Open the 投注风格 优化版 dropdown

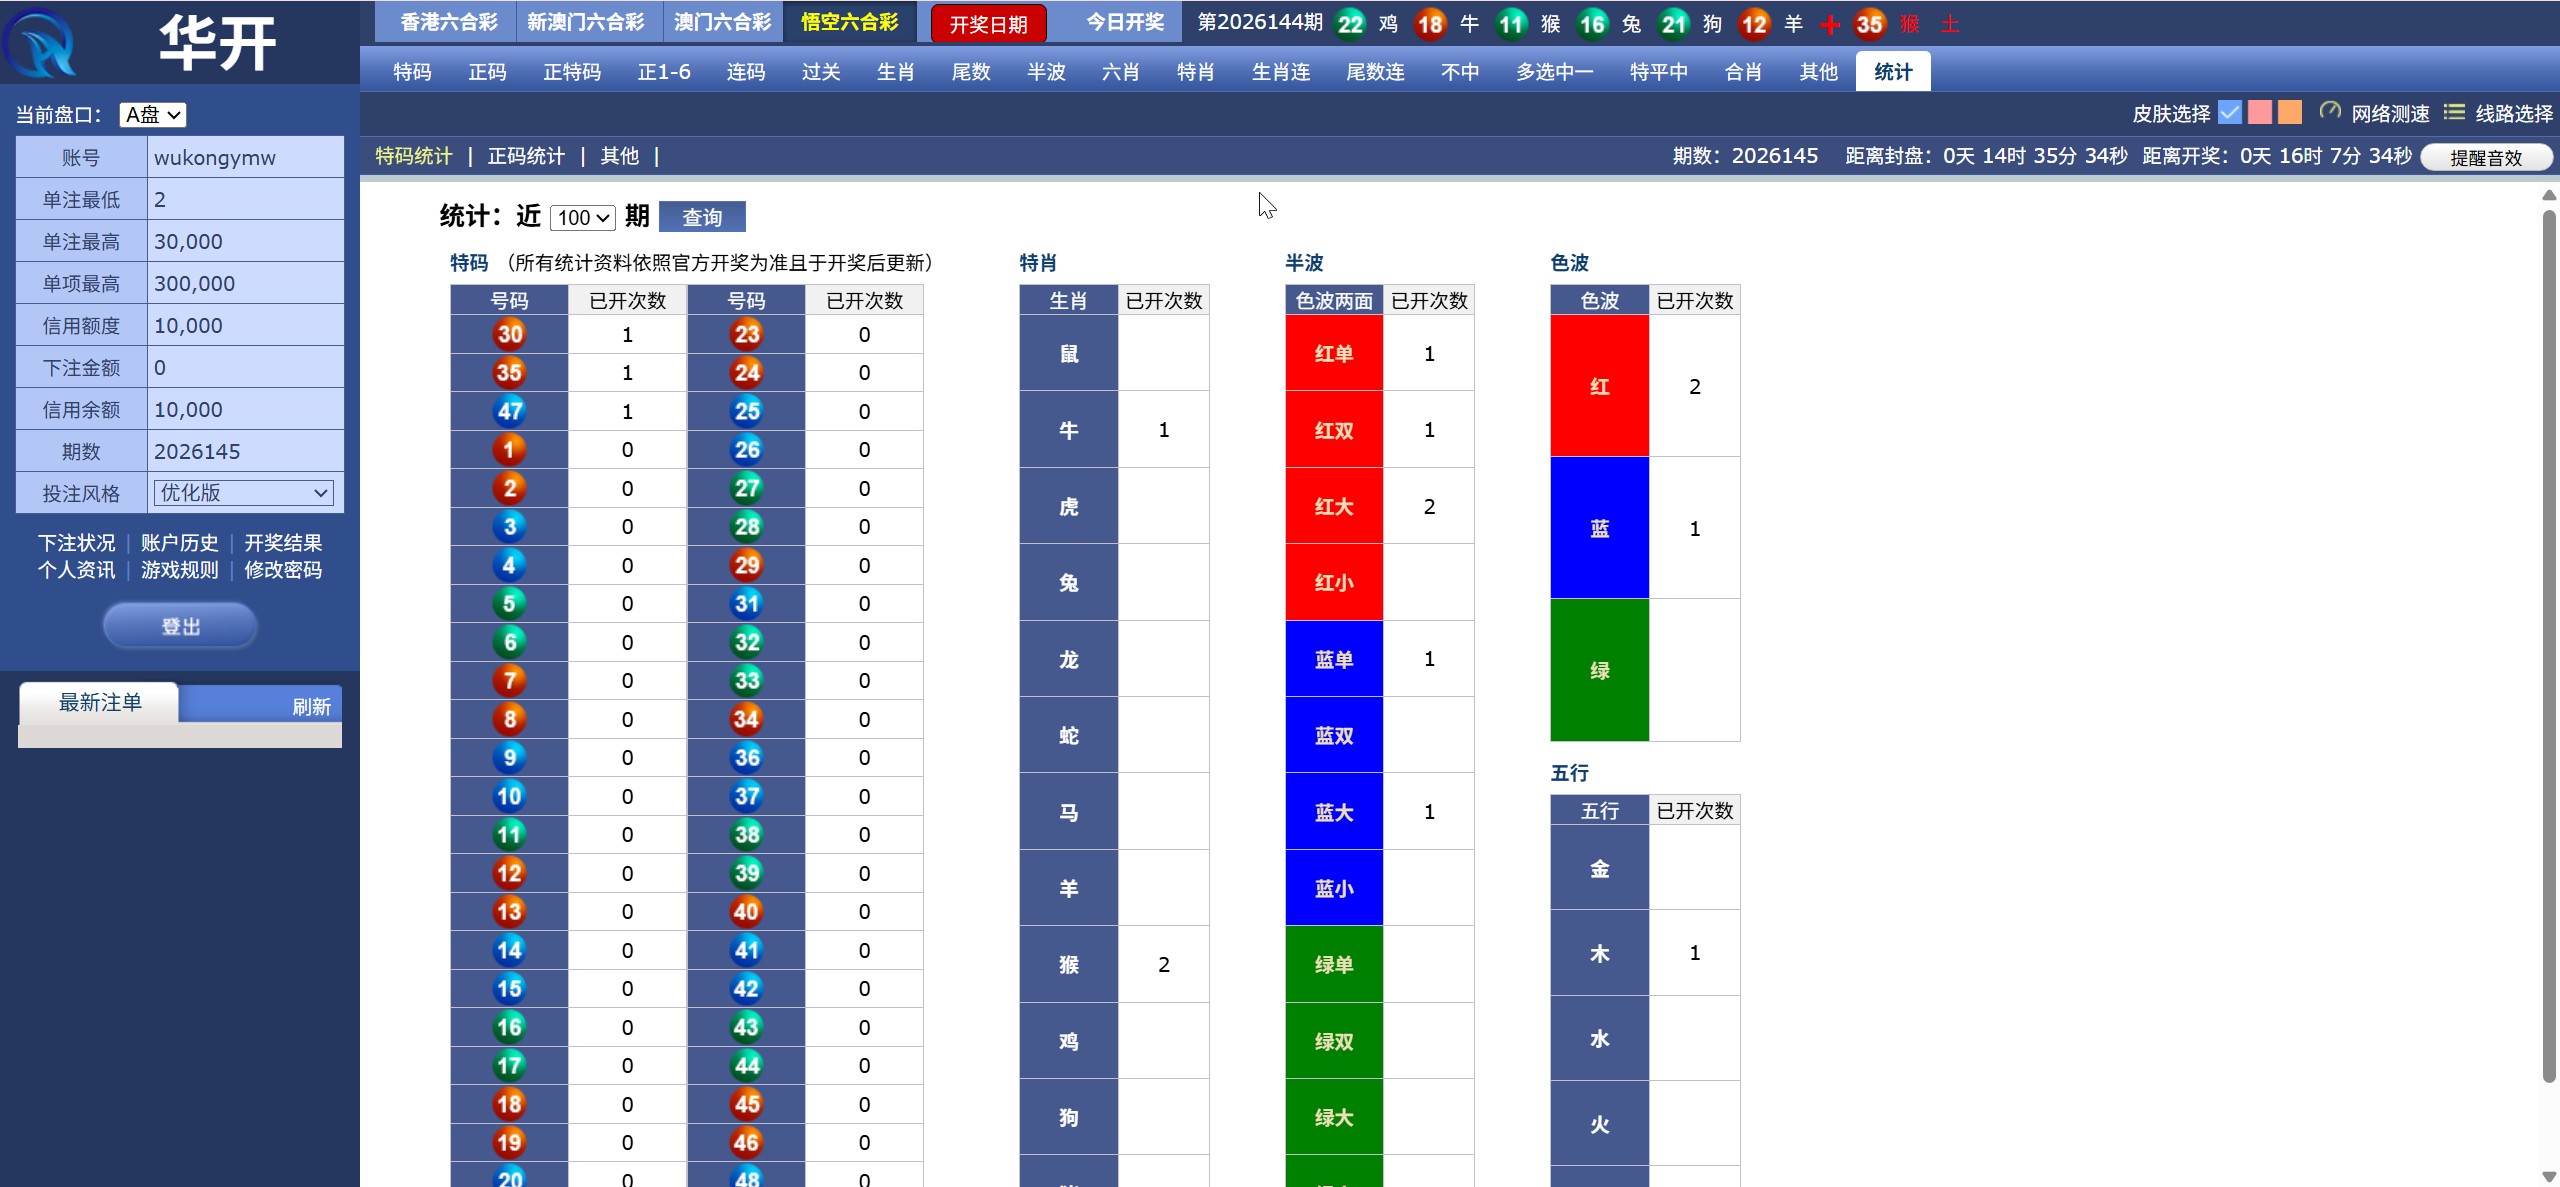click(243, 493)
